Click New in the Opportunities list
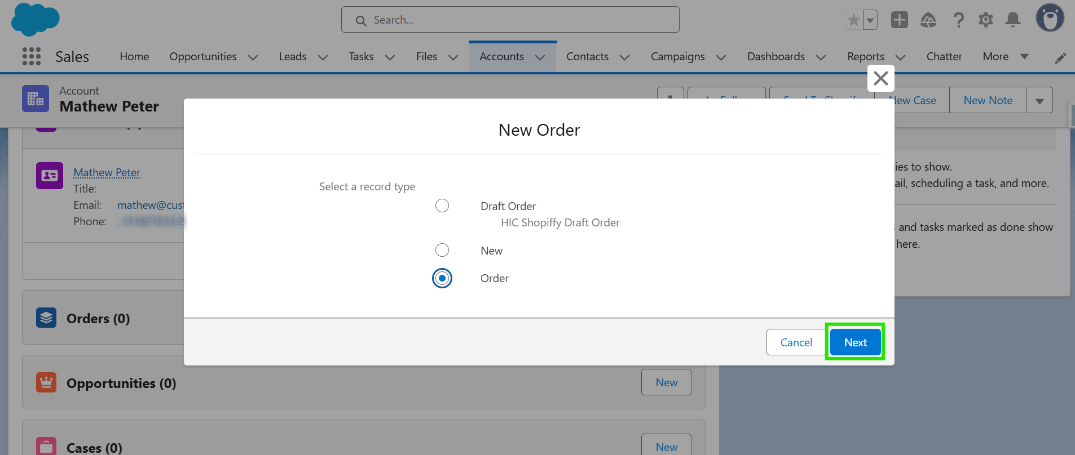The height and width of the screenshot is (455, 1075). (x=666, y=382)
